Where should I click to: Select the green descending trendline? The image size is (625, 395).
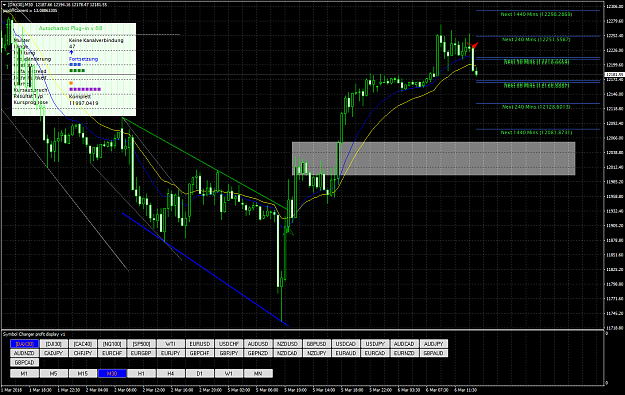click(204, 163)
